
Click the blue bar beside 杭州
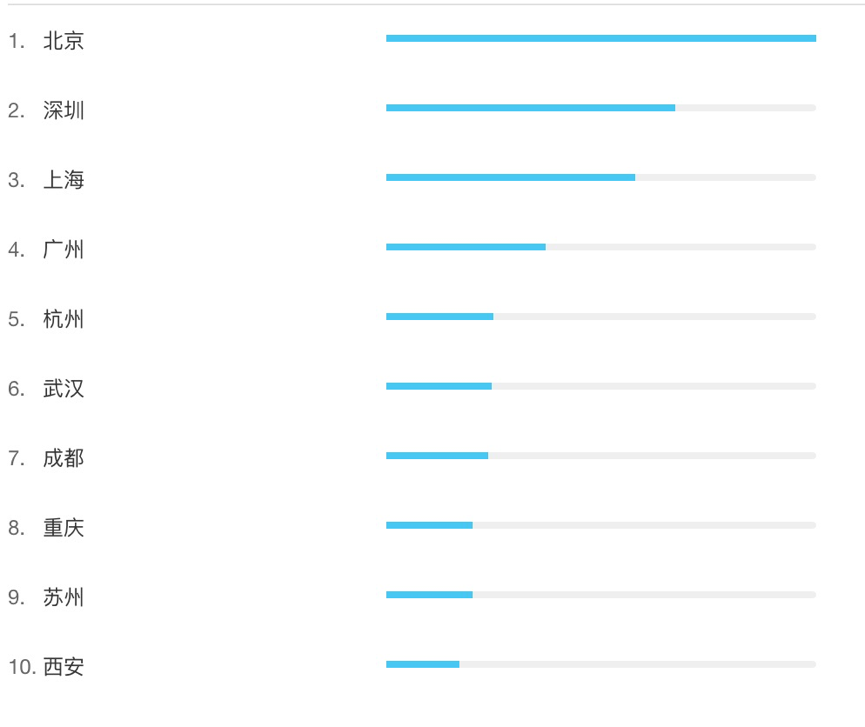(440, 317)
